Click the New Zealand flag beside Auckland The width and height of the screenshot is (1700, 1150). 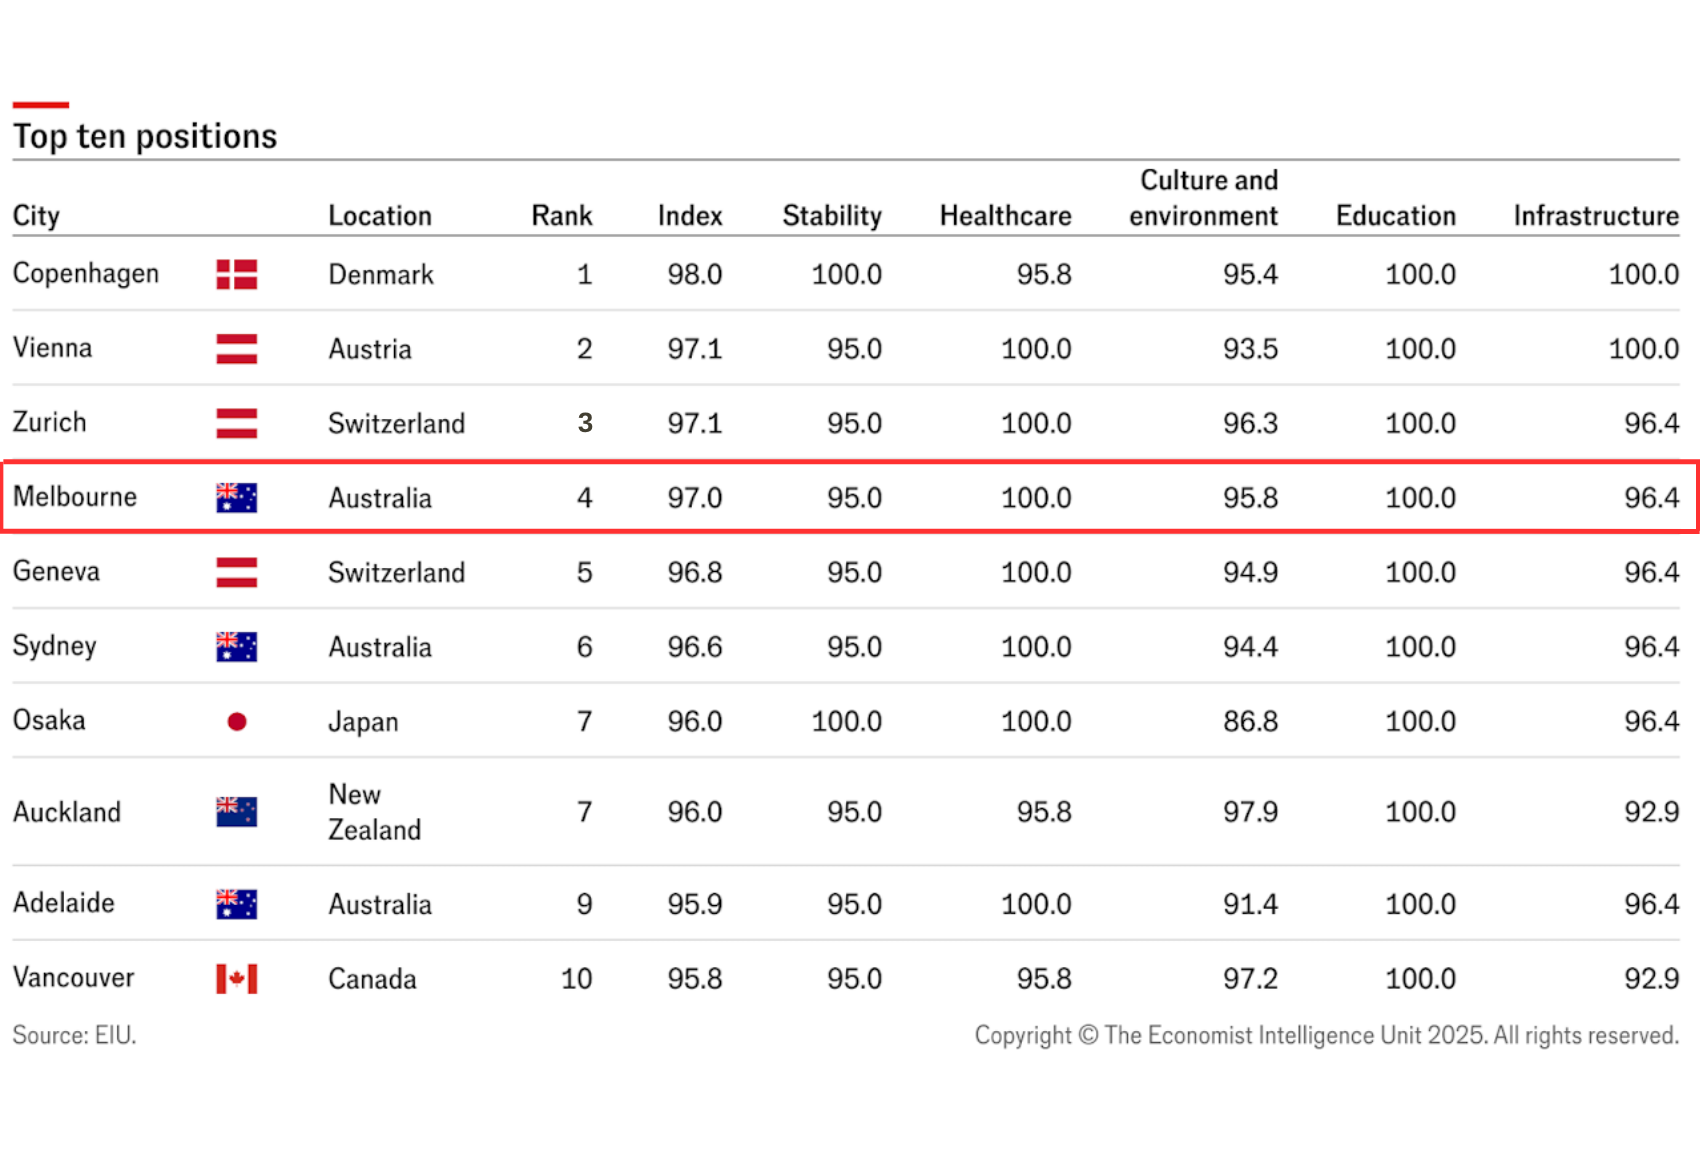coord(236,812)
